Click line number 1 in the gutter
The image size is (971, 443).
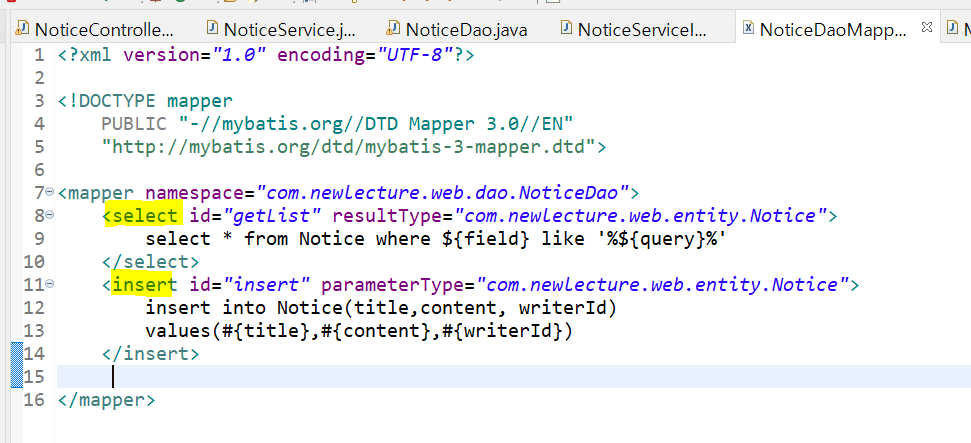38,55
